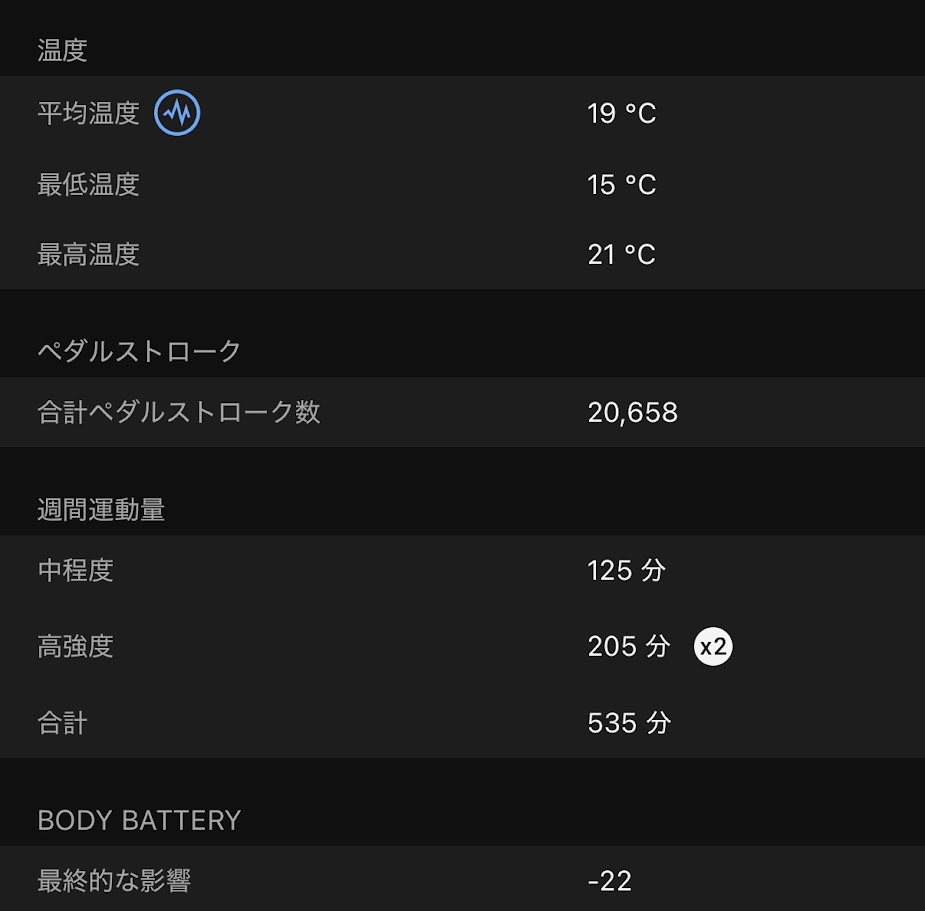Tap the BODY BATTERY section header
The image size is (925, 911).
click(x=139, y=820)
